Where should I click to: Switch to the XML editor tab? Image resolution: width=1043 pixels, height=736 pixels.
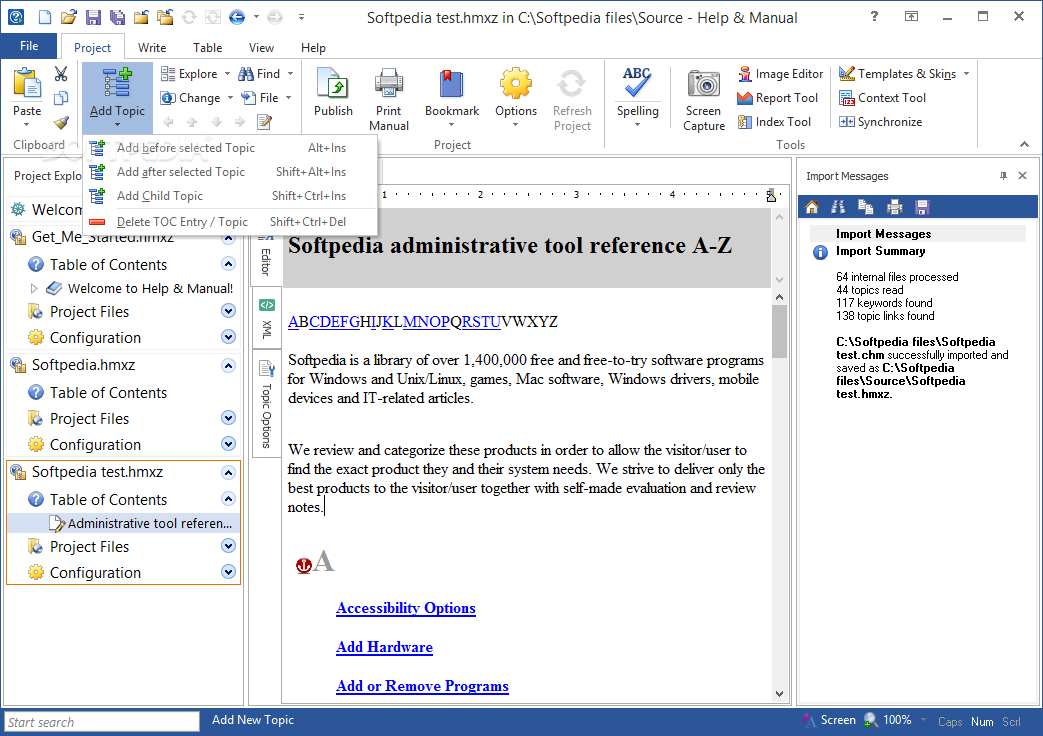click(x=267, y=319)
